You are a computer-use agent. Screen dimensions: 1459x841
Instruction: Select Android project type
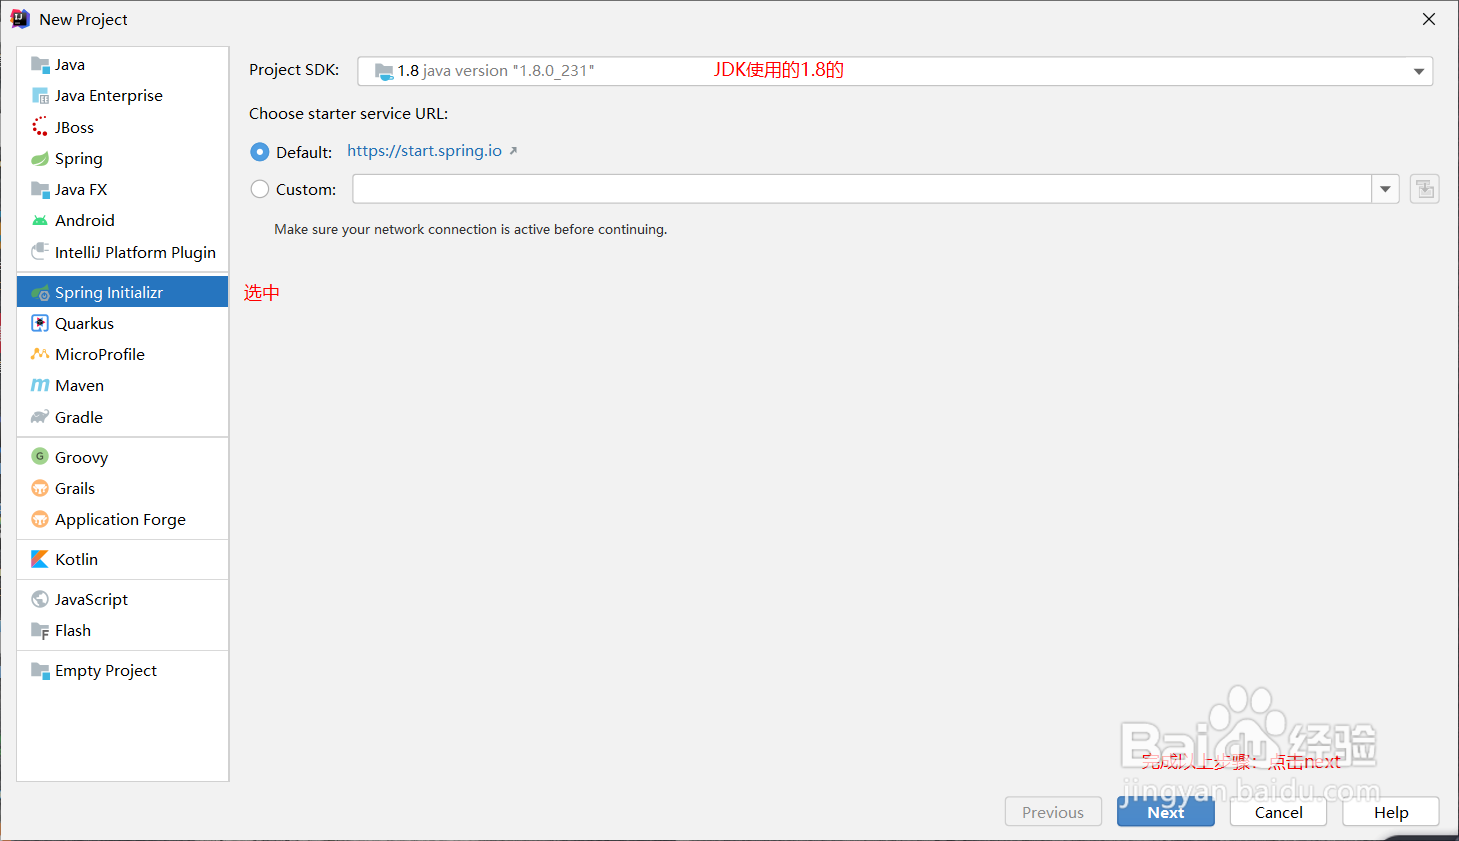(x=123, y=220)
